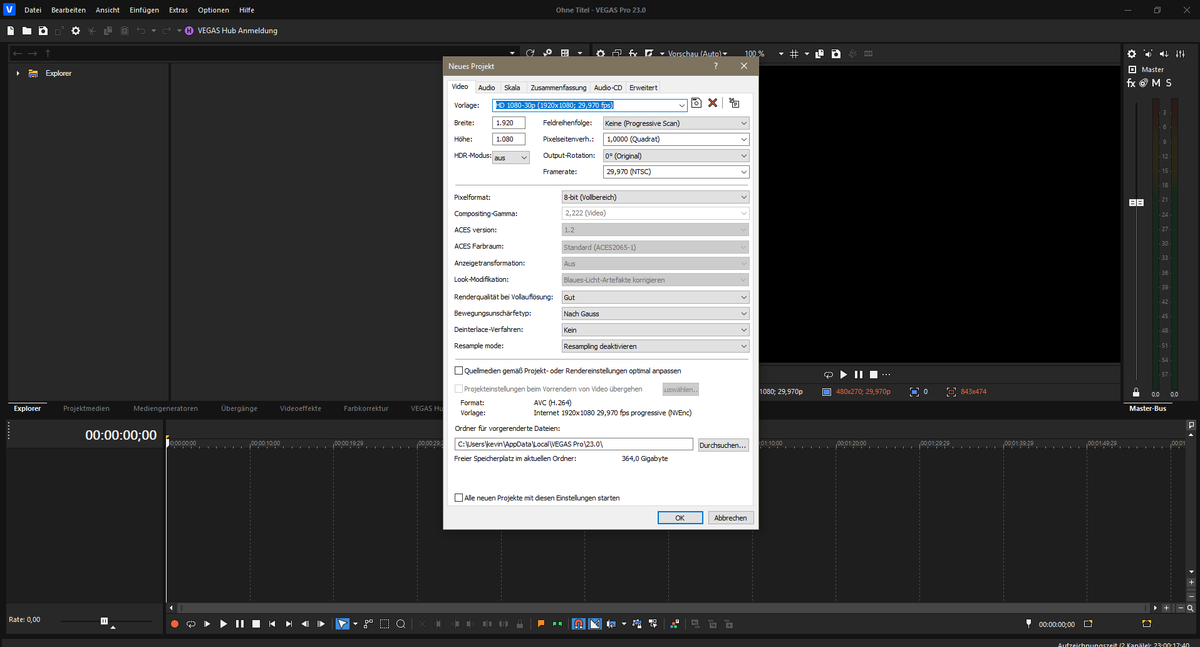Click the match media settings icon

(x=734, y=103)
